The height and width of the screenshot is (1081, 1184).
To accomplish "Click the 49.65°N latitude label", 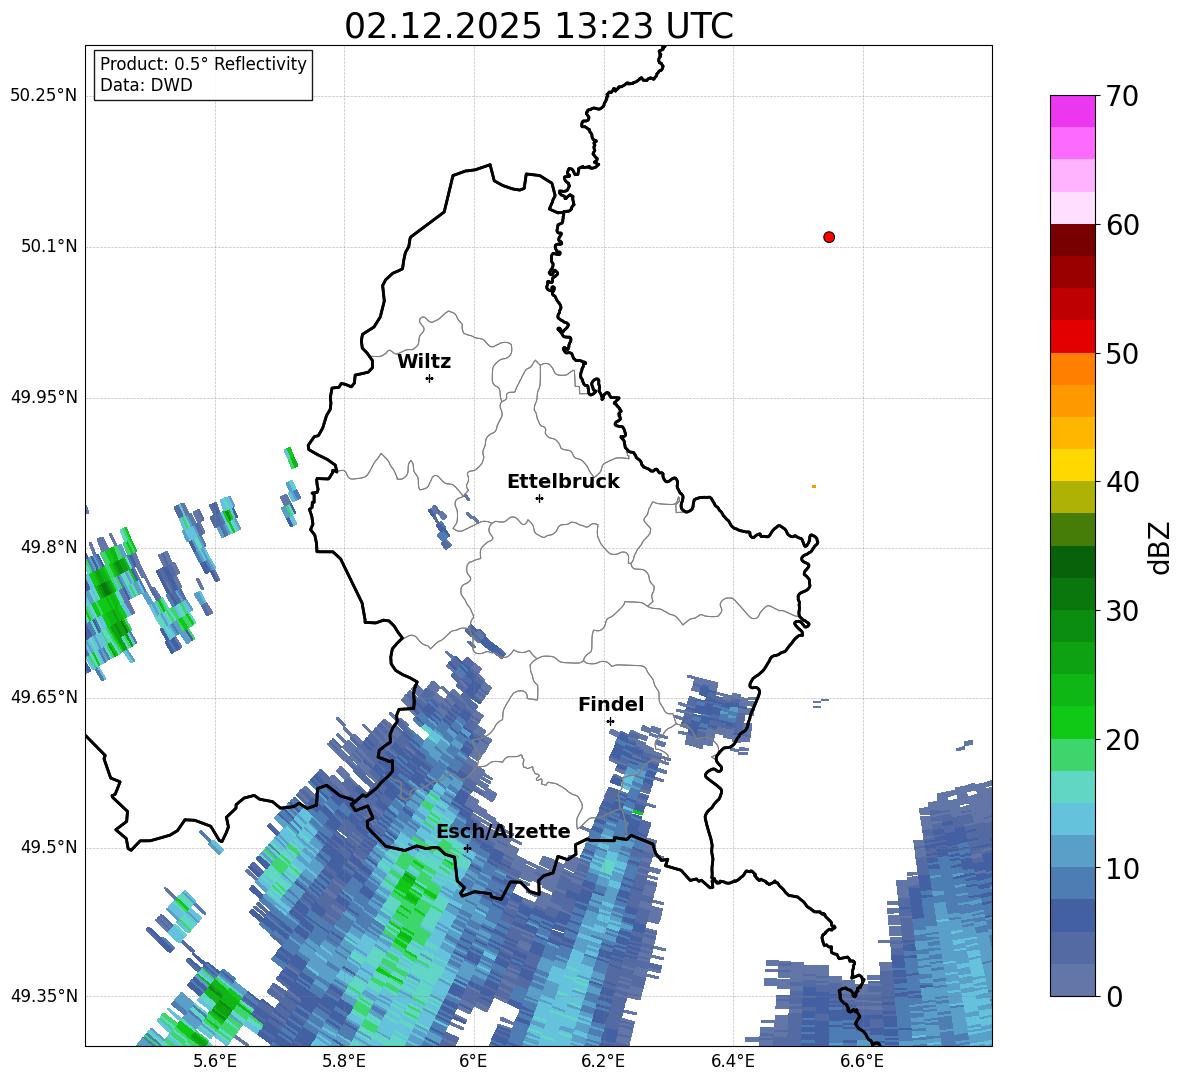I will point(43,696).
